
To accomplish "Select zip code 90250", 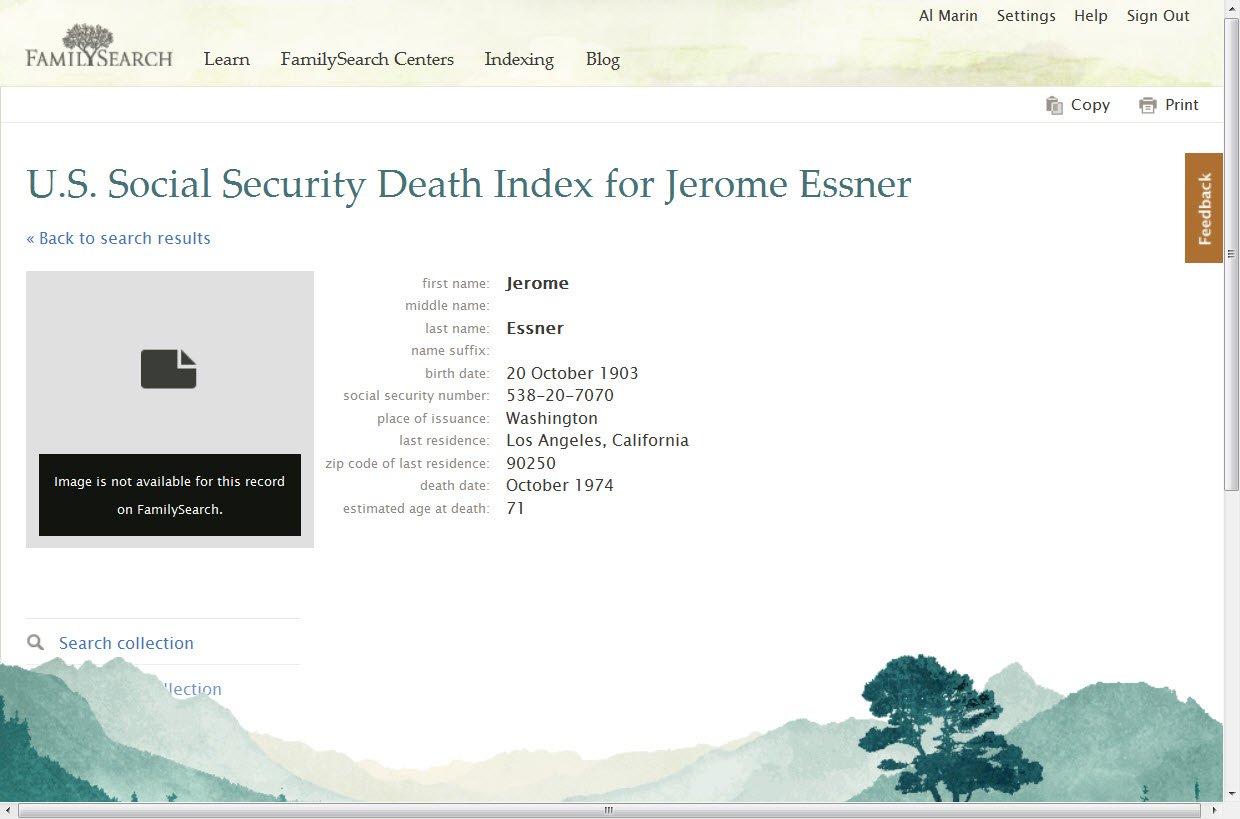I will tap(531, 463).
